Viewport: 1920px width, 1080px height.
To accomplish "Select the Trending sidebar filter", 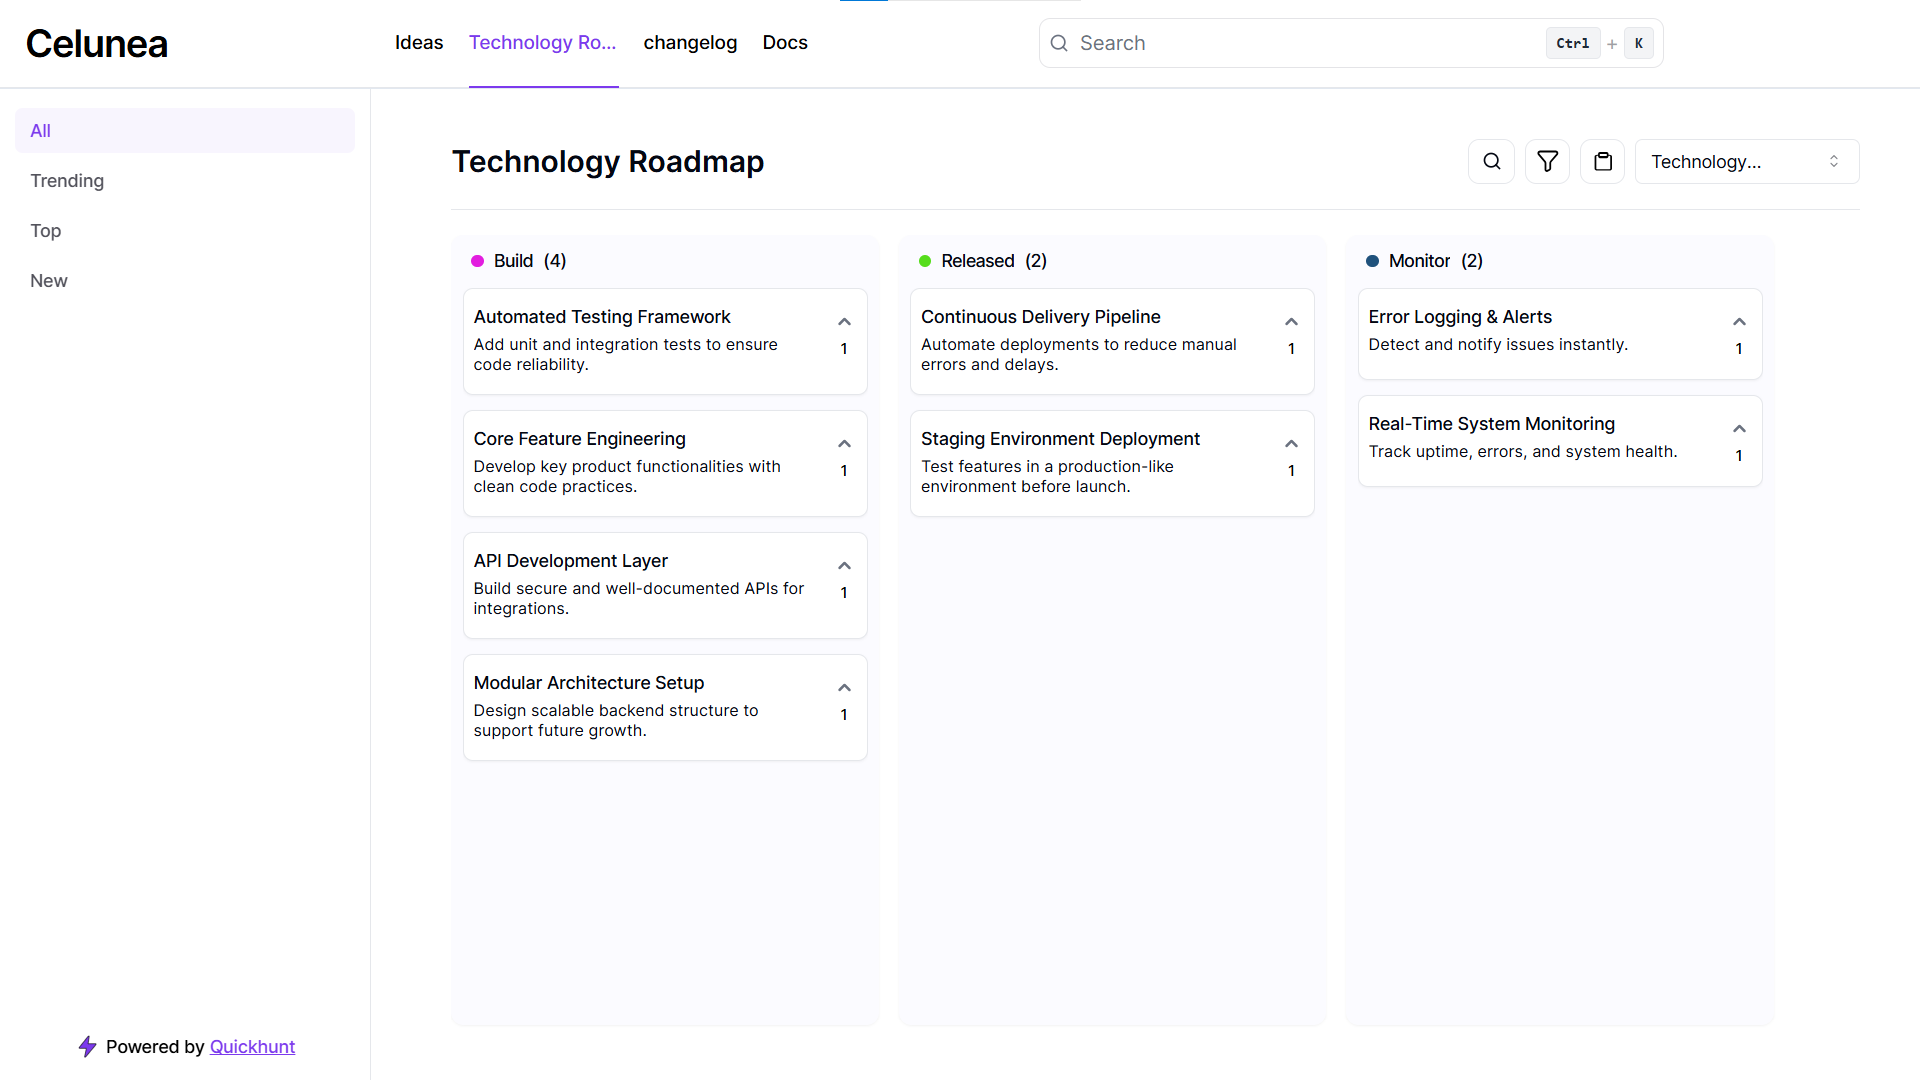I will pyautogui.click(x=185, y=181).
